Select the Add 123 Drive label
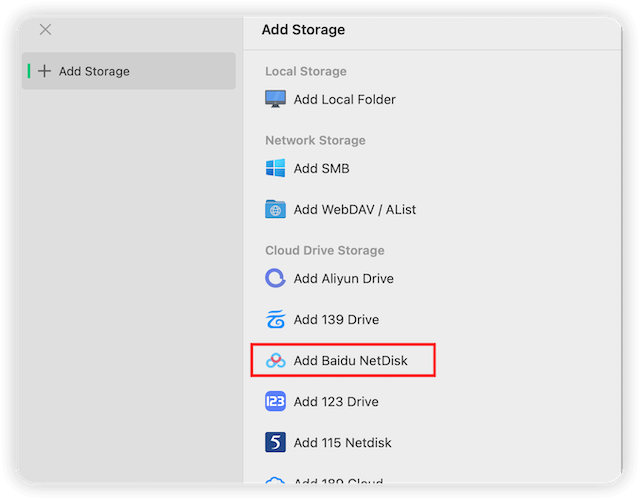 [x=336, y=401]
